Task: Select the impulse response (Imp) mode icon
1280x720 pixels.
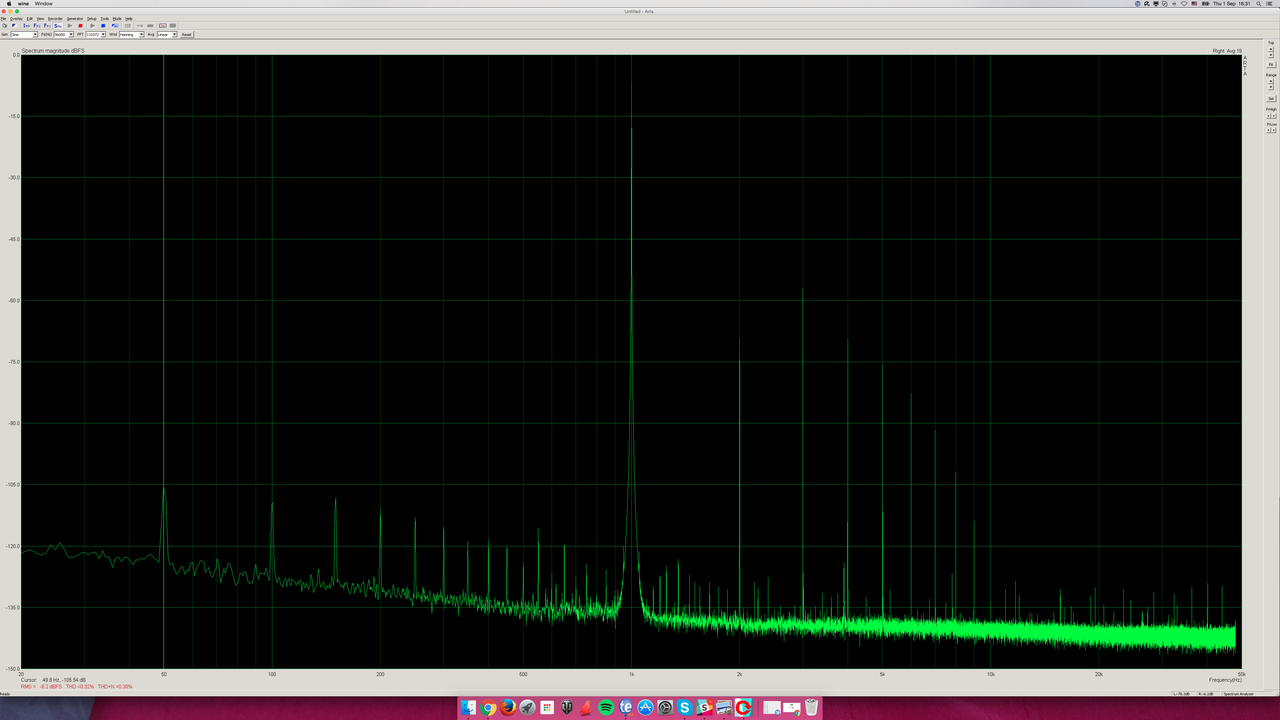Action: [x=27, y=26]
